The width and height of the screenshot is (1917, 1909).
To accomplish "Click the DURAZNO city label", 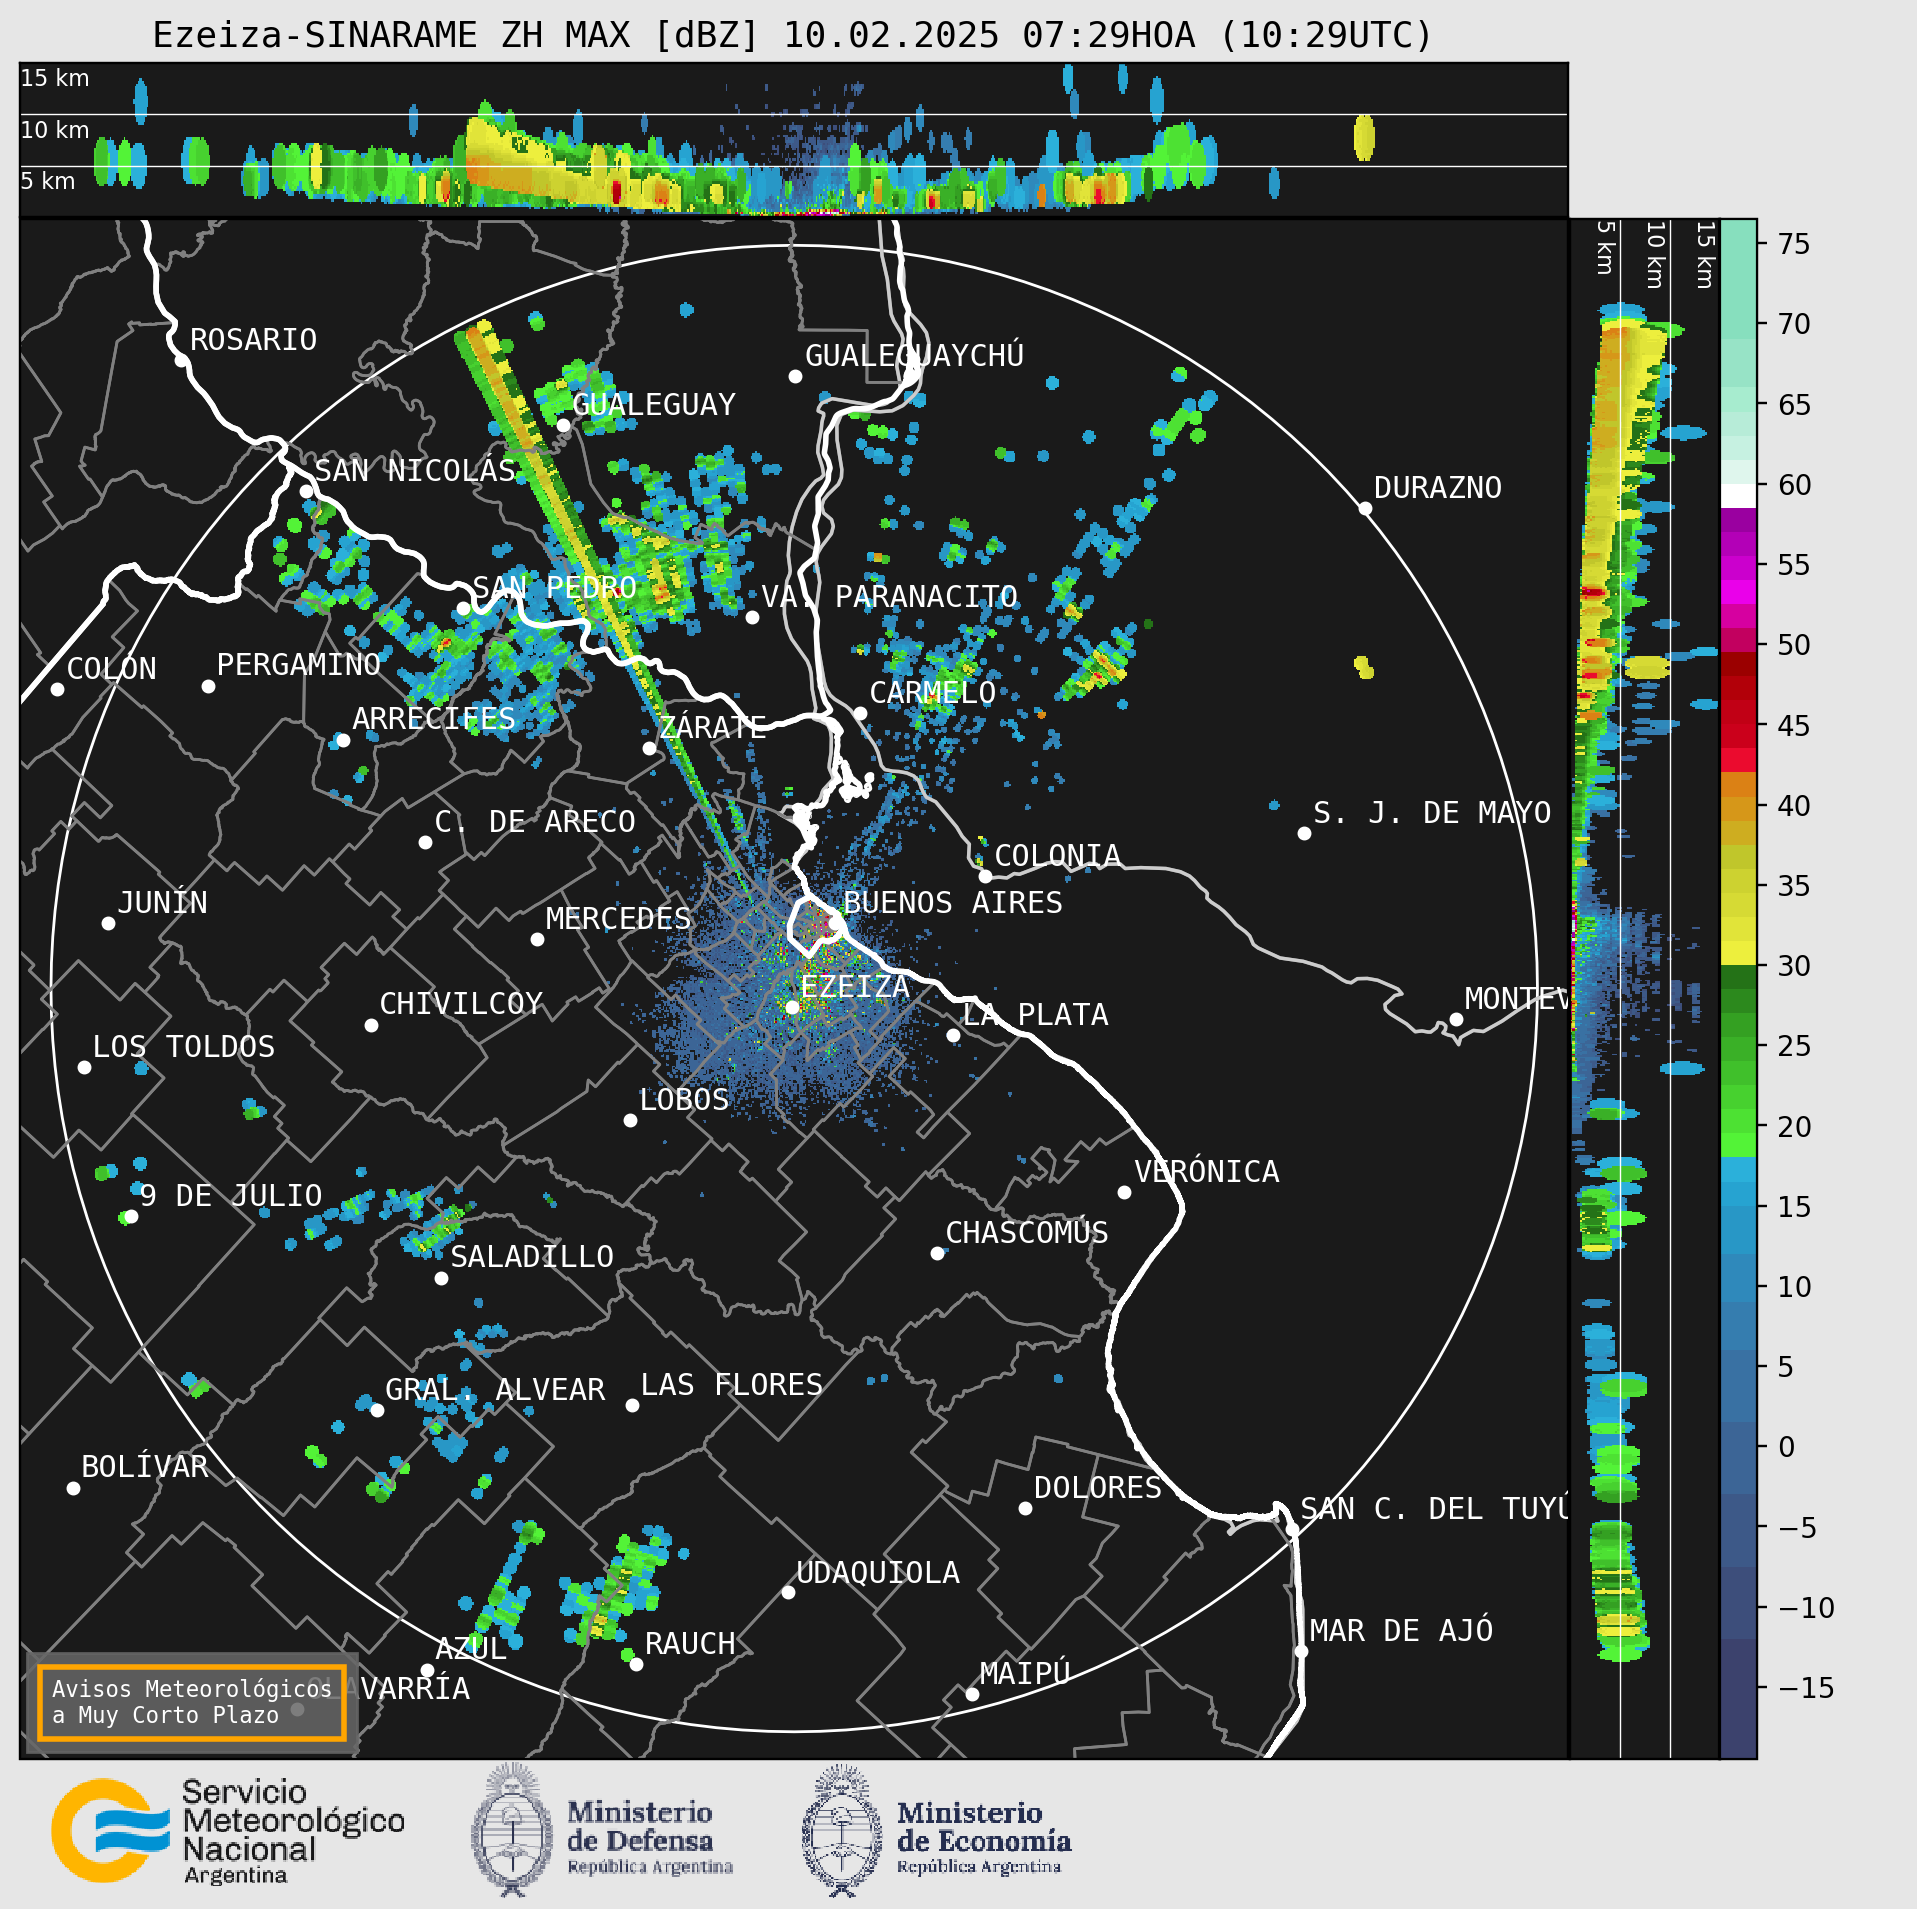I will (1437, 488).
